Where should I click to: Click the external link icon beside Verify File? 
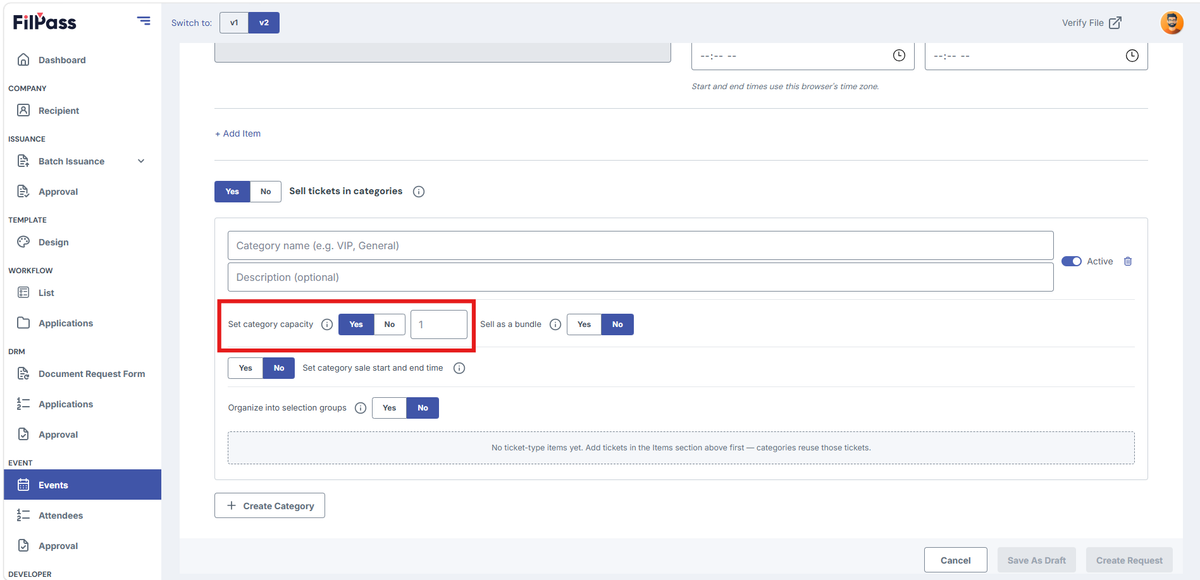[1115, 23]
